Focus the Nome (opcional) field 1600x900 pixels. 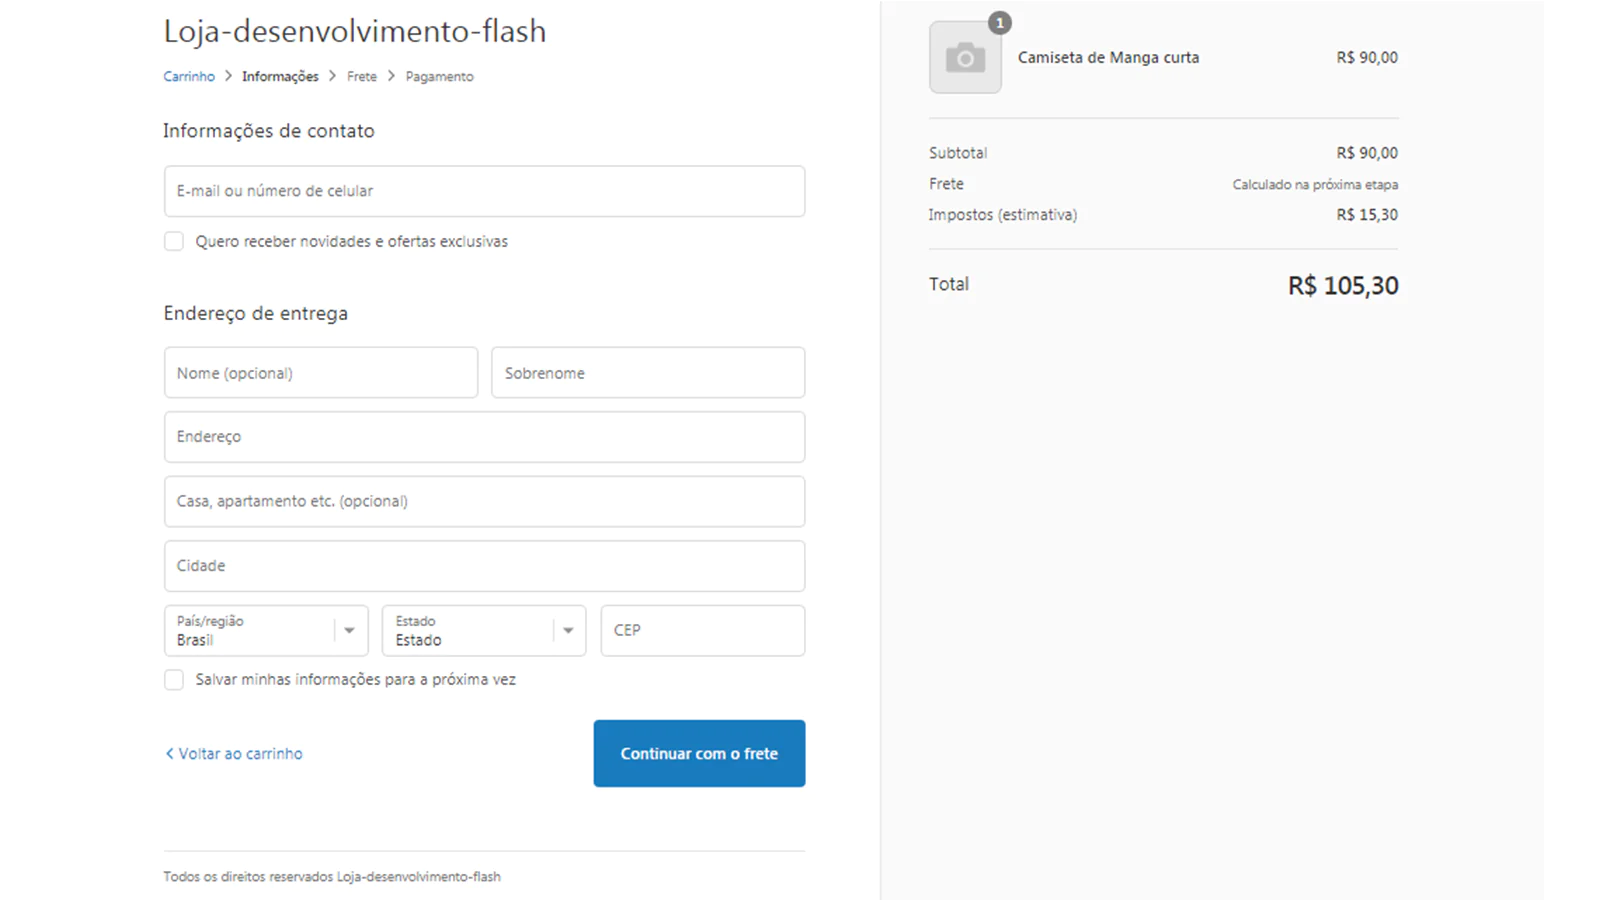(x=321, y=373)
